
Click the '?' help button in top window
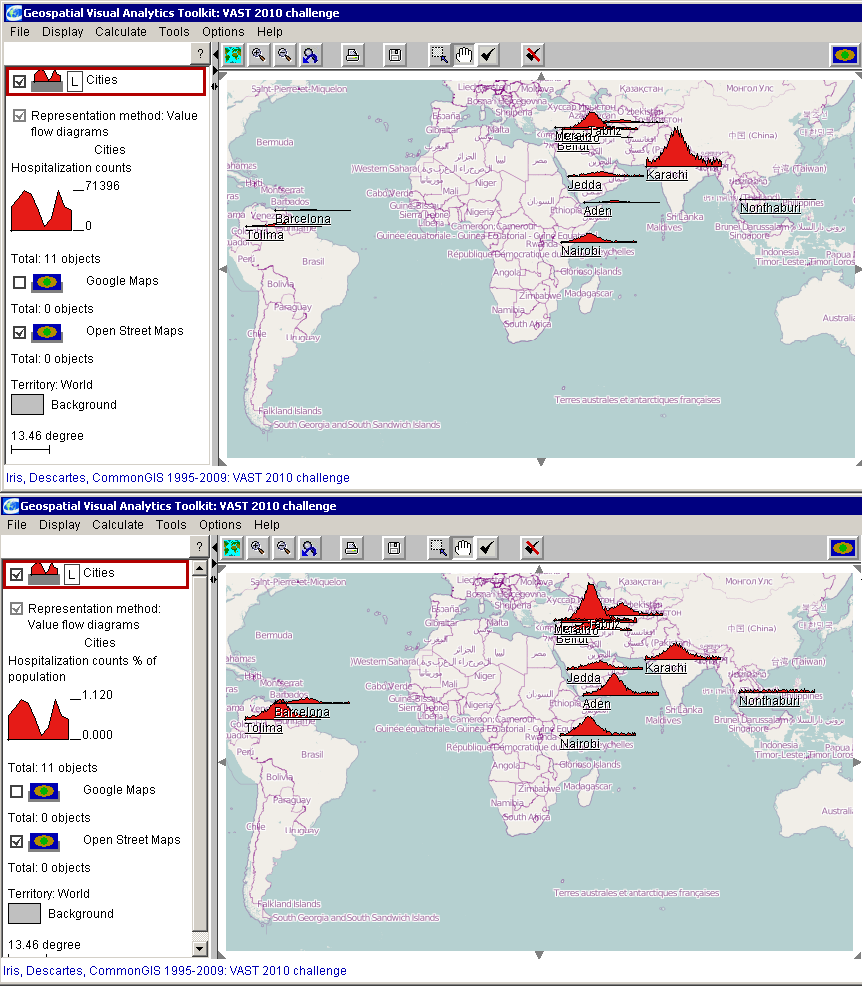[200, 54]
